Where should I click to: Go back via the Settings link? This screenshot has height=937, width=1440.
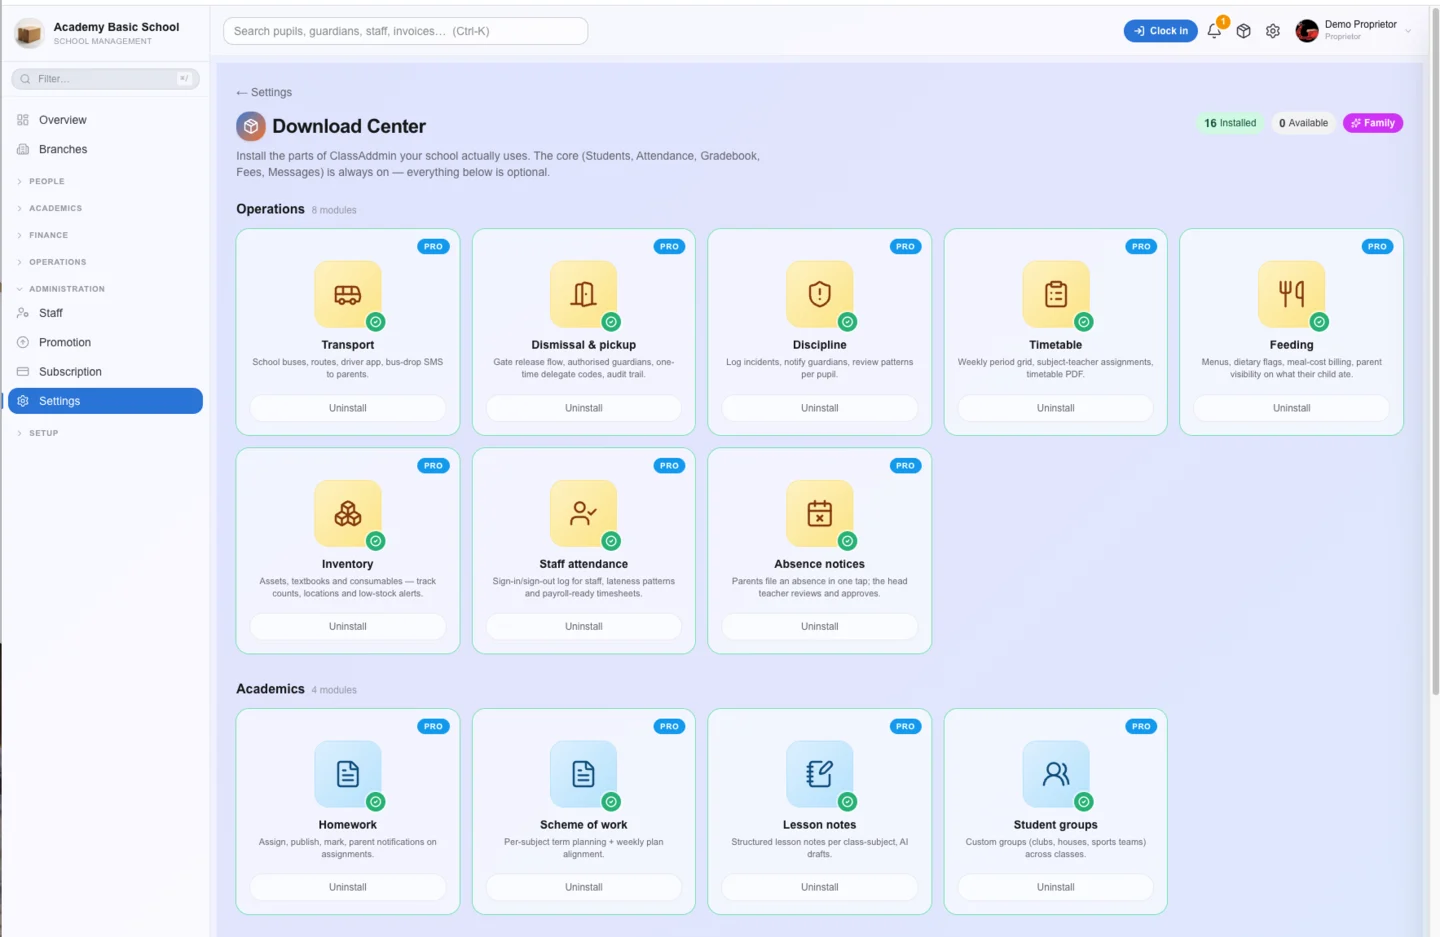(264, 92)
